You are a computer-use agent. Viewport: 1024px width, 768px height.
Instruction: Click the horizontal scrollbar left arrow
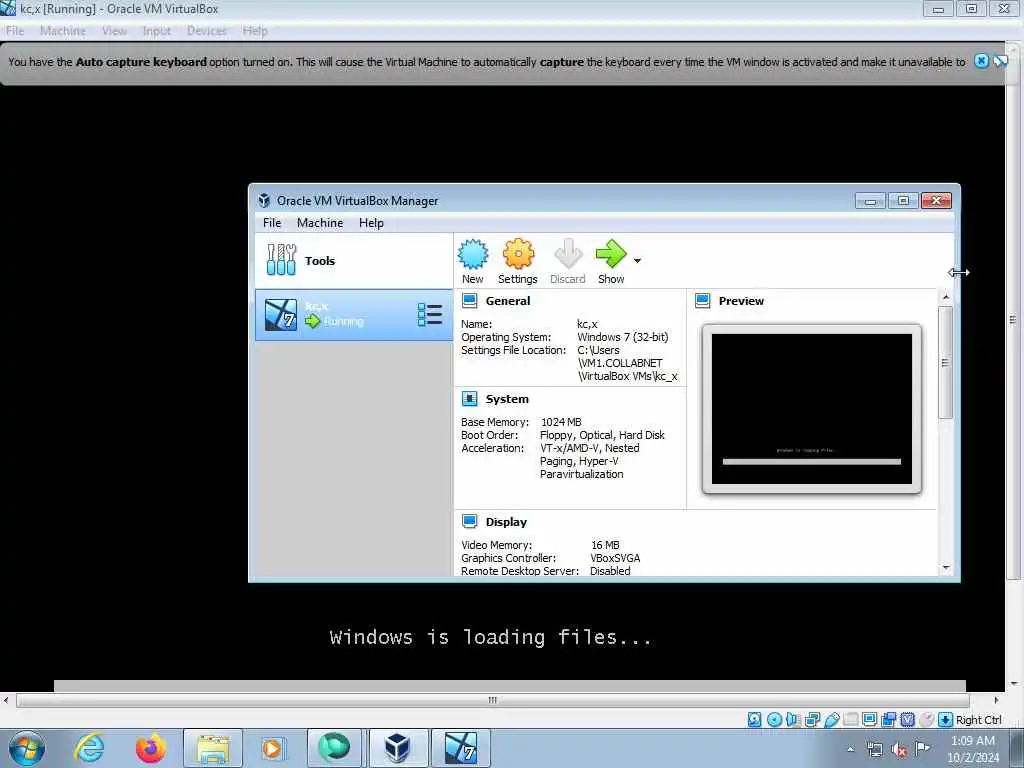pos(6,700)
